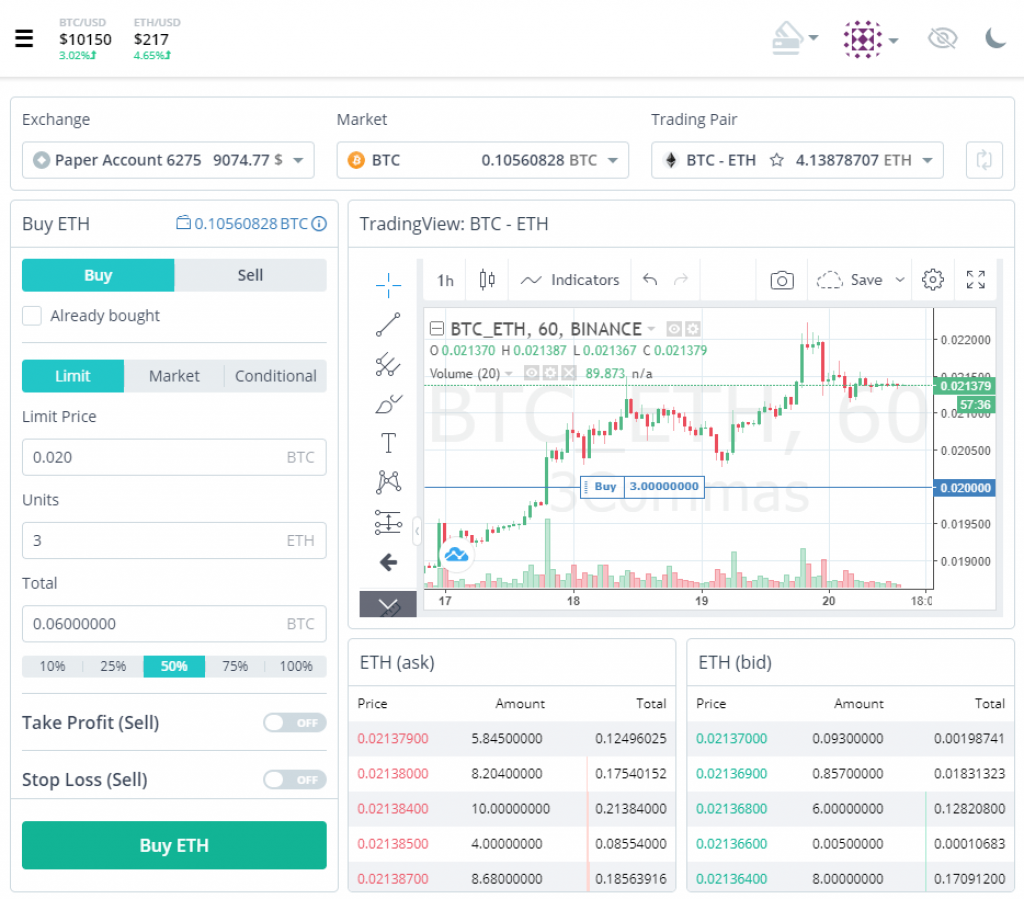Screen dimensions: 1024x899
Task: Switch to the Sell tab
Action: coord(250,276)
